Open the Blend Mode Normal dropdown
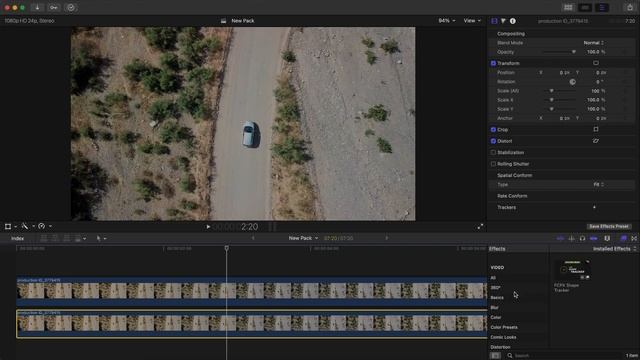This screenshot has width=640, height=360. click(x=593, y=42)
